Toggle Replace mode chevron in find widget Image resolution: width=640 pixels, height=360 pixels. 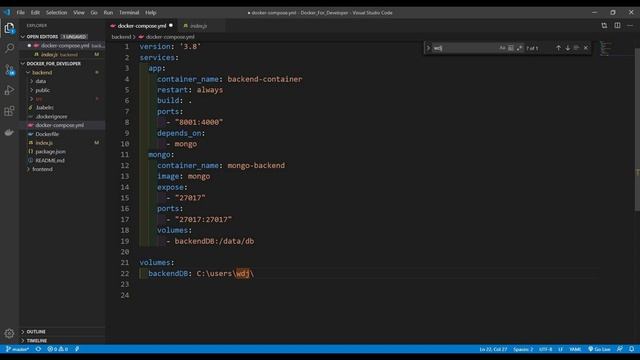pos(428,48)
